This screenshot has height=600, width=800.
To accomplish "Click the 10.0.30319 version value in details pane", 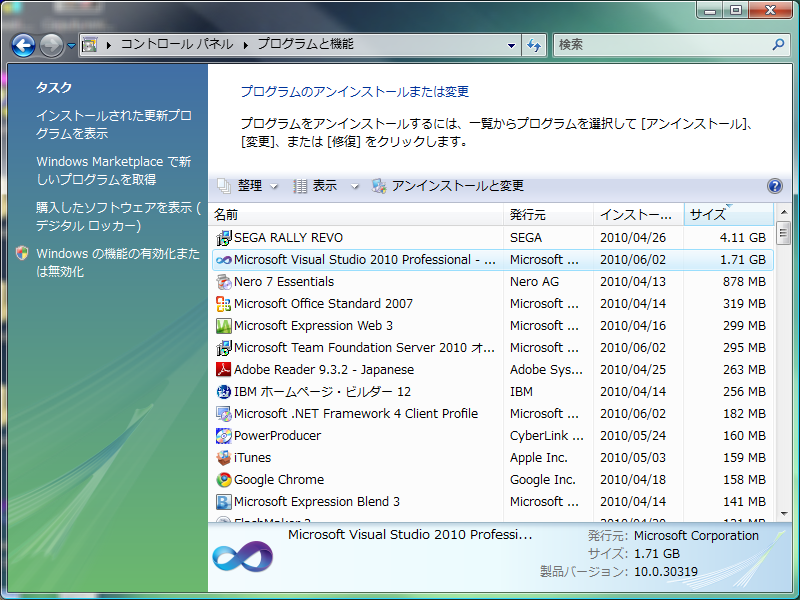I will point(665,572).
